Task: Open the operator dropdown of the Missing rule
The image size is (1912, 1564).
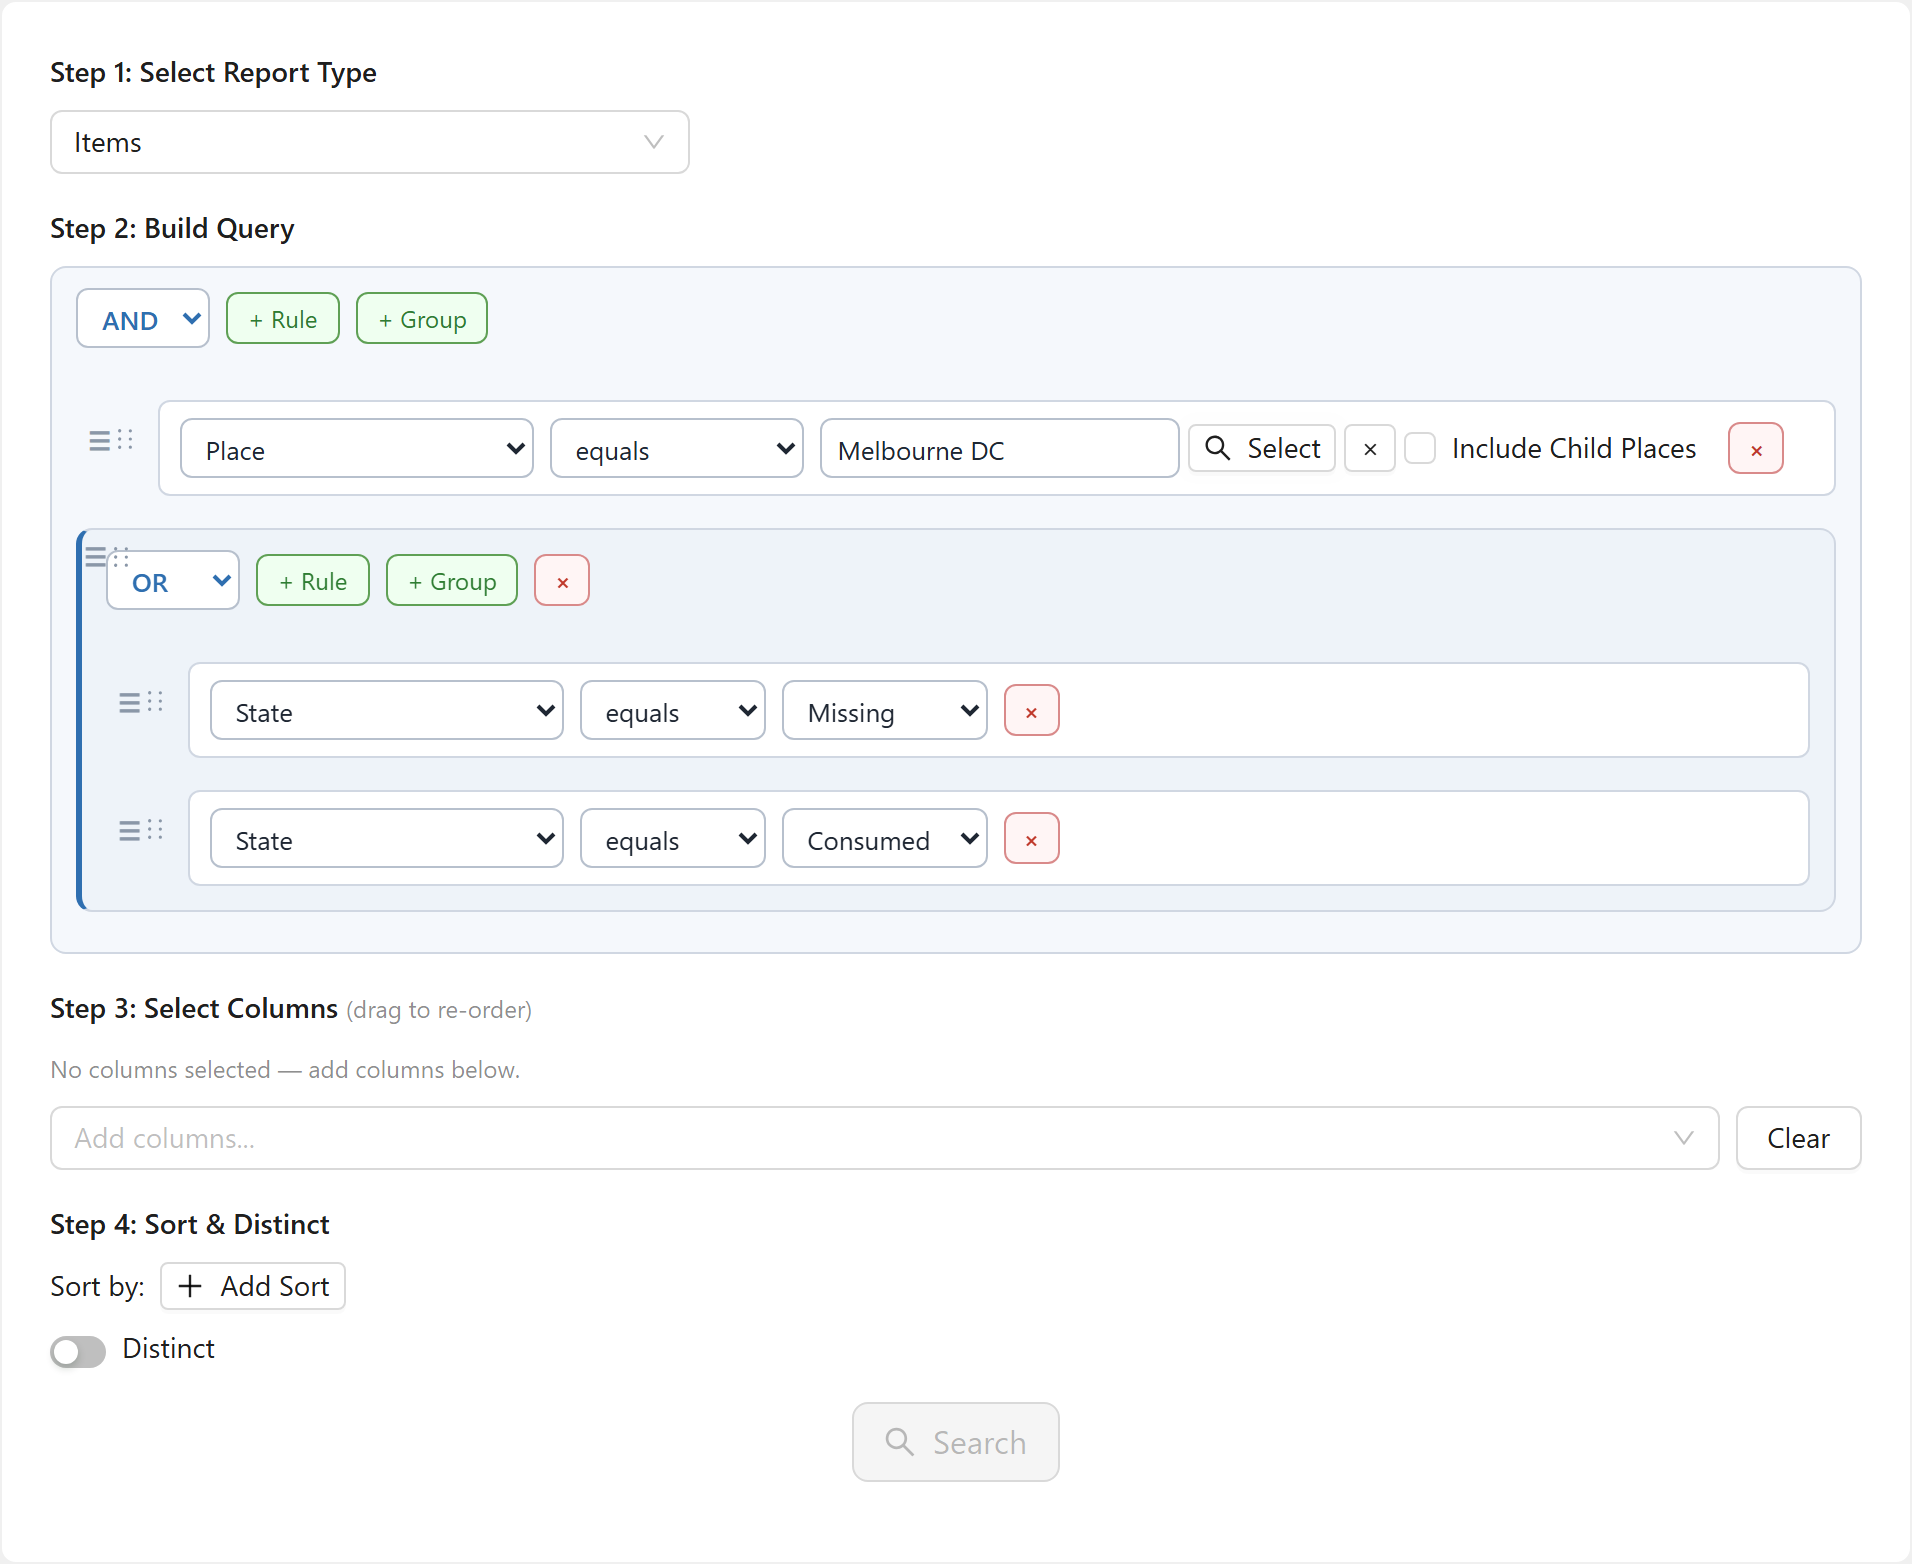Action: [x=673, y=711]
